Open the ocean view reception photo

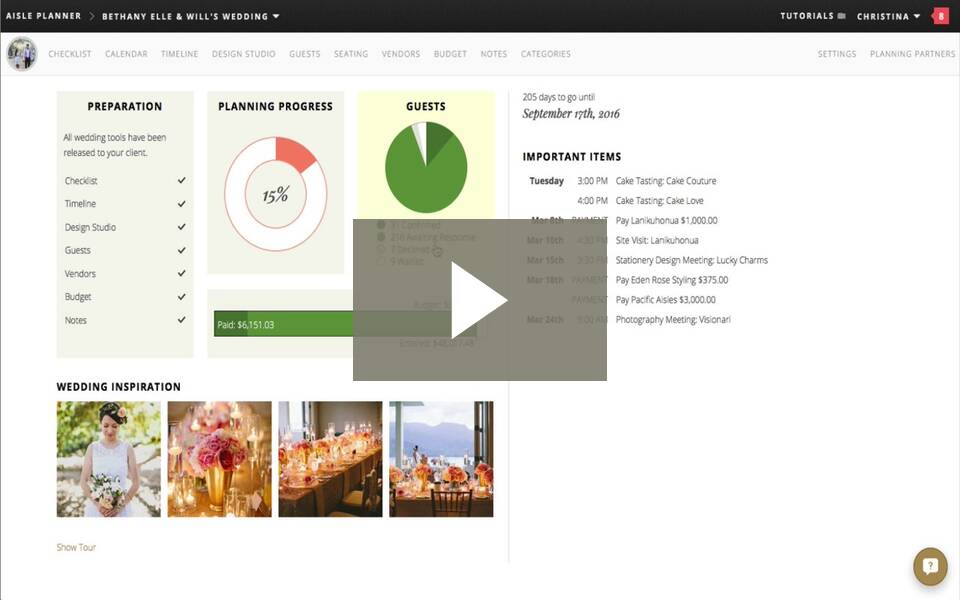click(x=441, y=459)
